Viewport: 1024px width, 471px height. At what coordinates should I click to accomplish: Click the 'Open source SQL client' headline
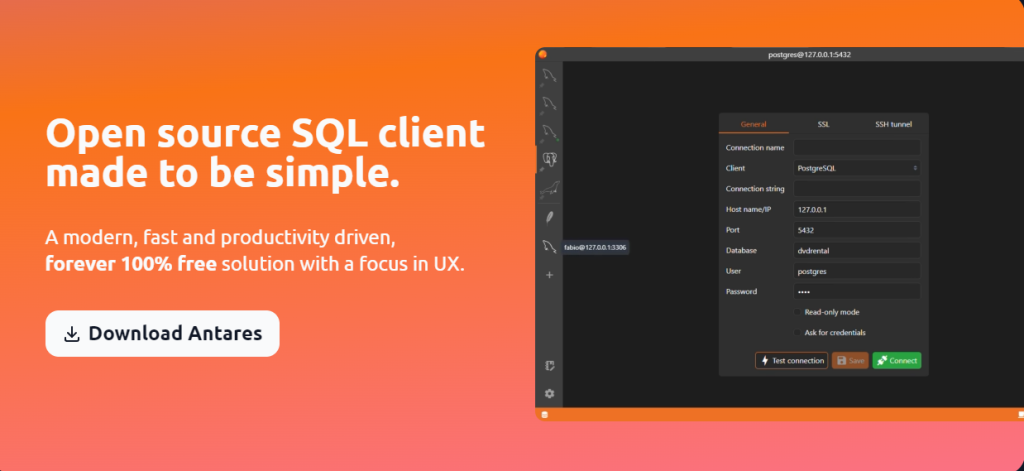(x=265, y=134)
